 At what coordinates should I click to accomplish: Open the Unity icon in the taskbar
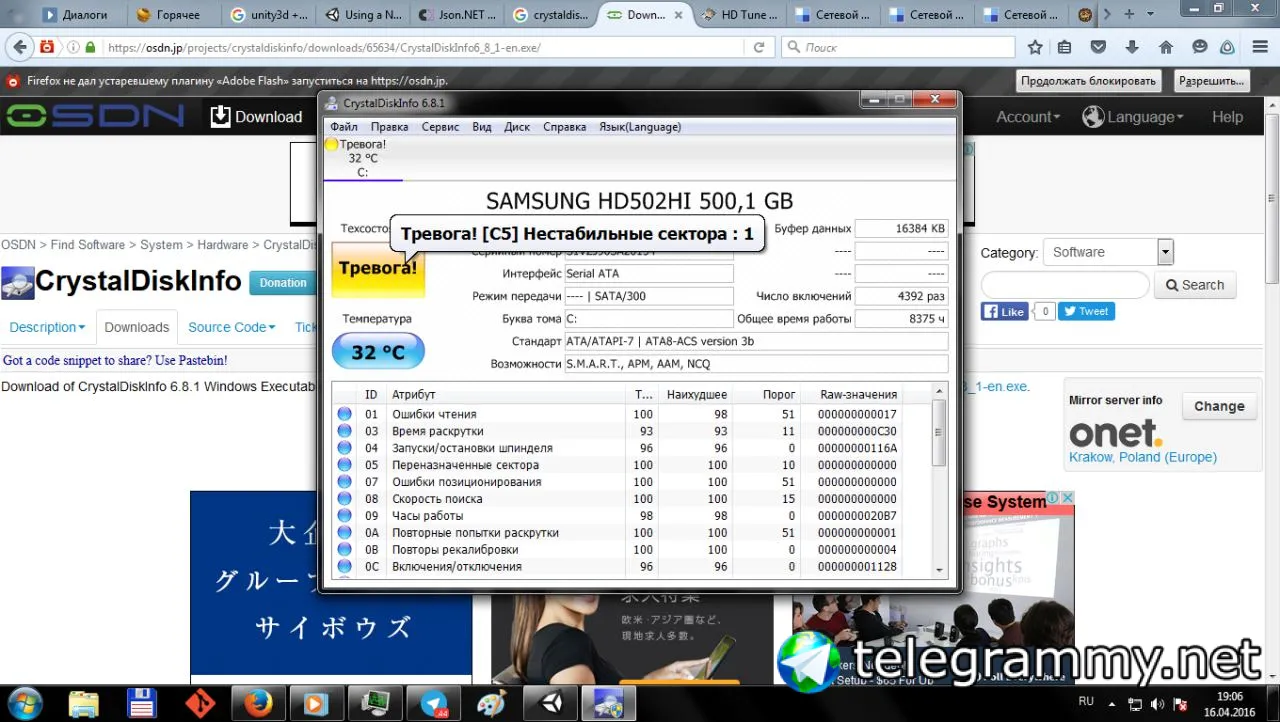[549, 703]
